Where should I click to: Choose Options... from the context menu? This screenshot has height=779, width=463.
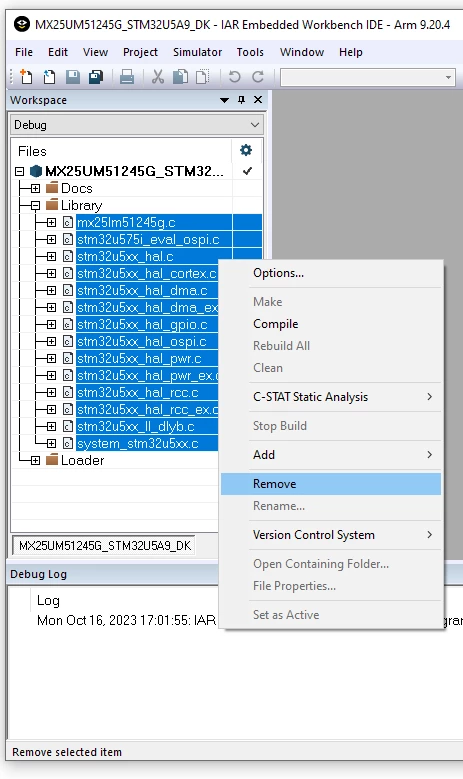331,273
